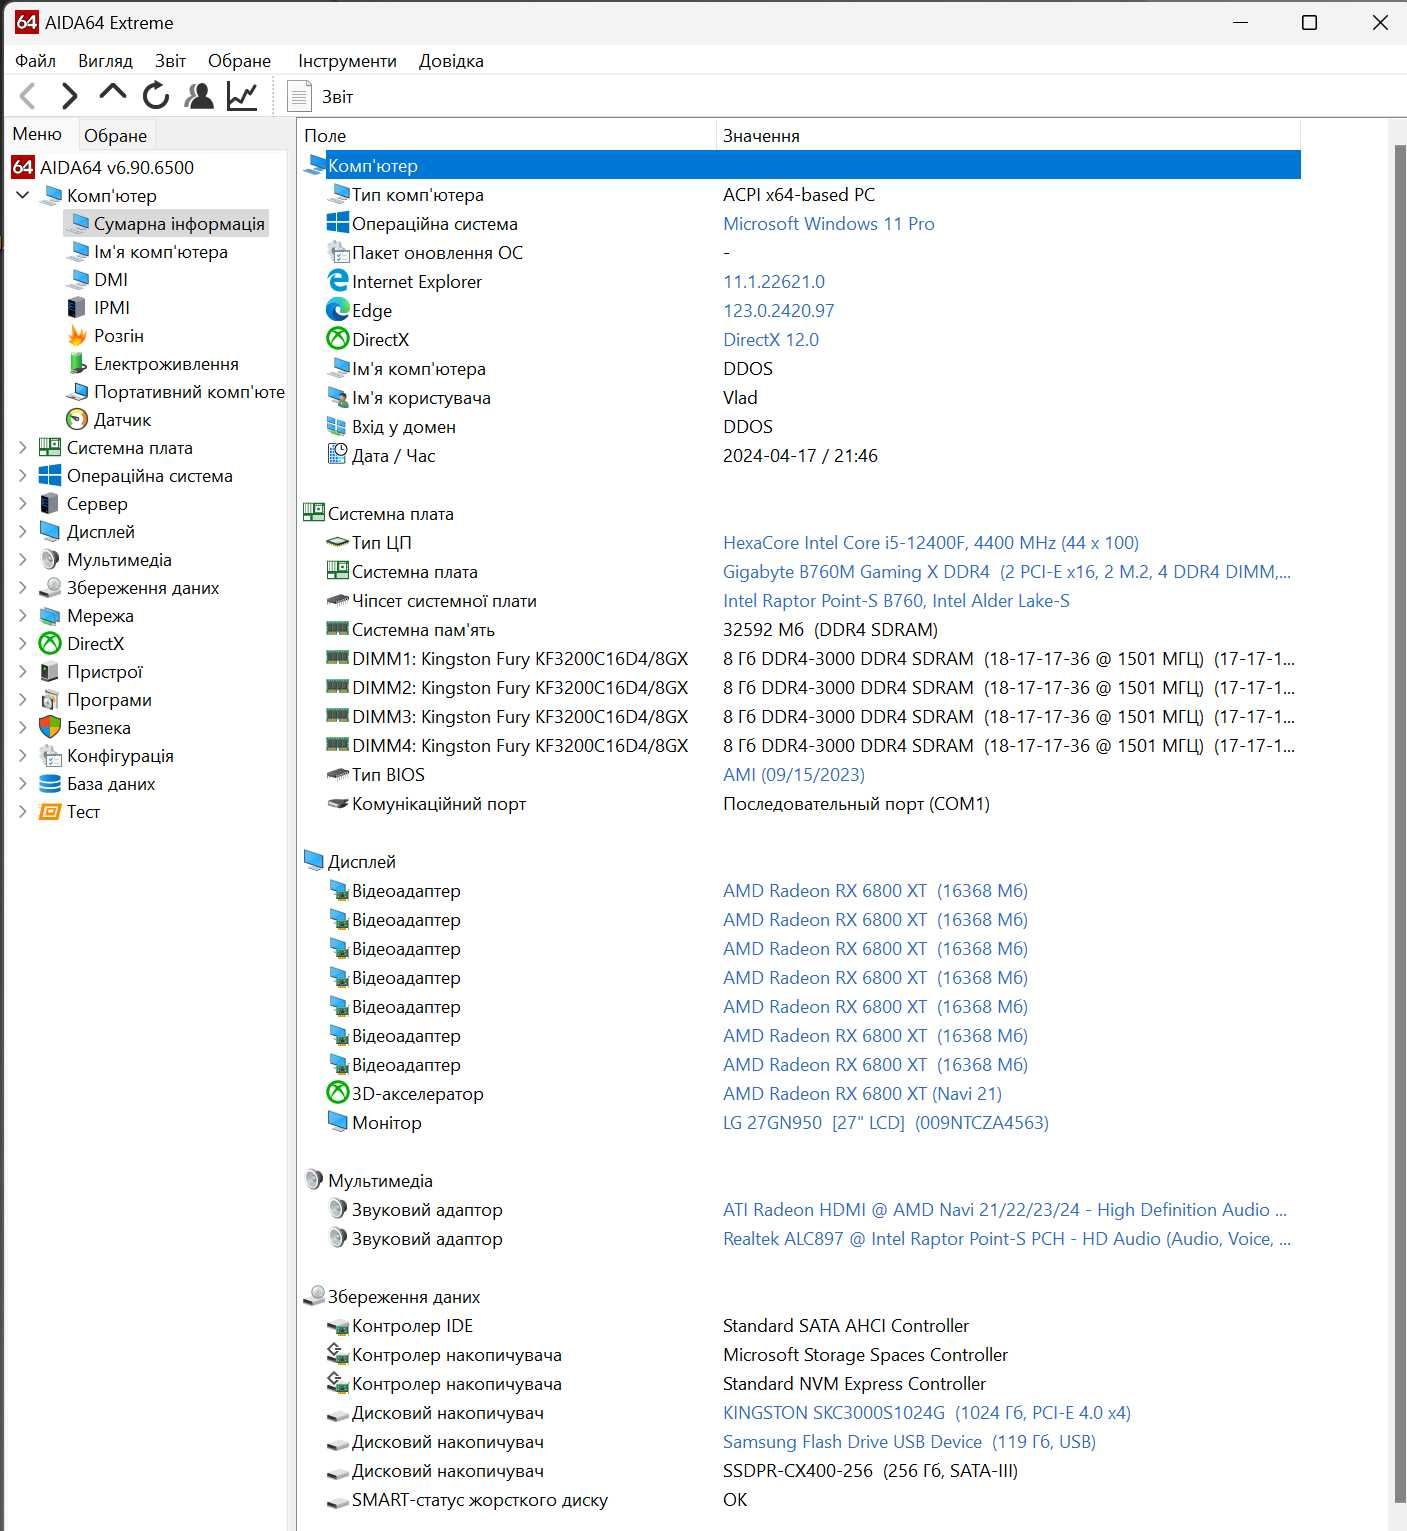Click the Розгін flame icon
This screenshot has width=1407, height=1531.
pyautogui.click(x=77, y=335)
